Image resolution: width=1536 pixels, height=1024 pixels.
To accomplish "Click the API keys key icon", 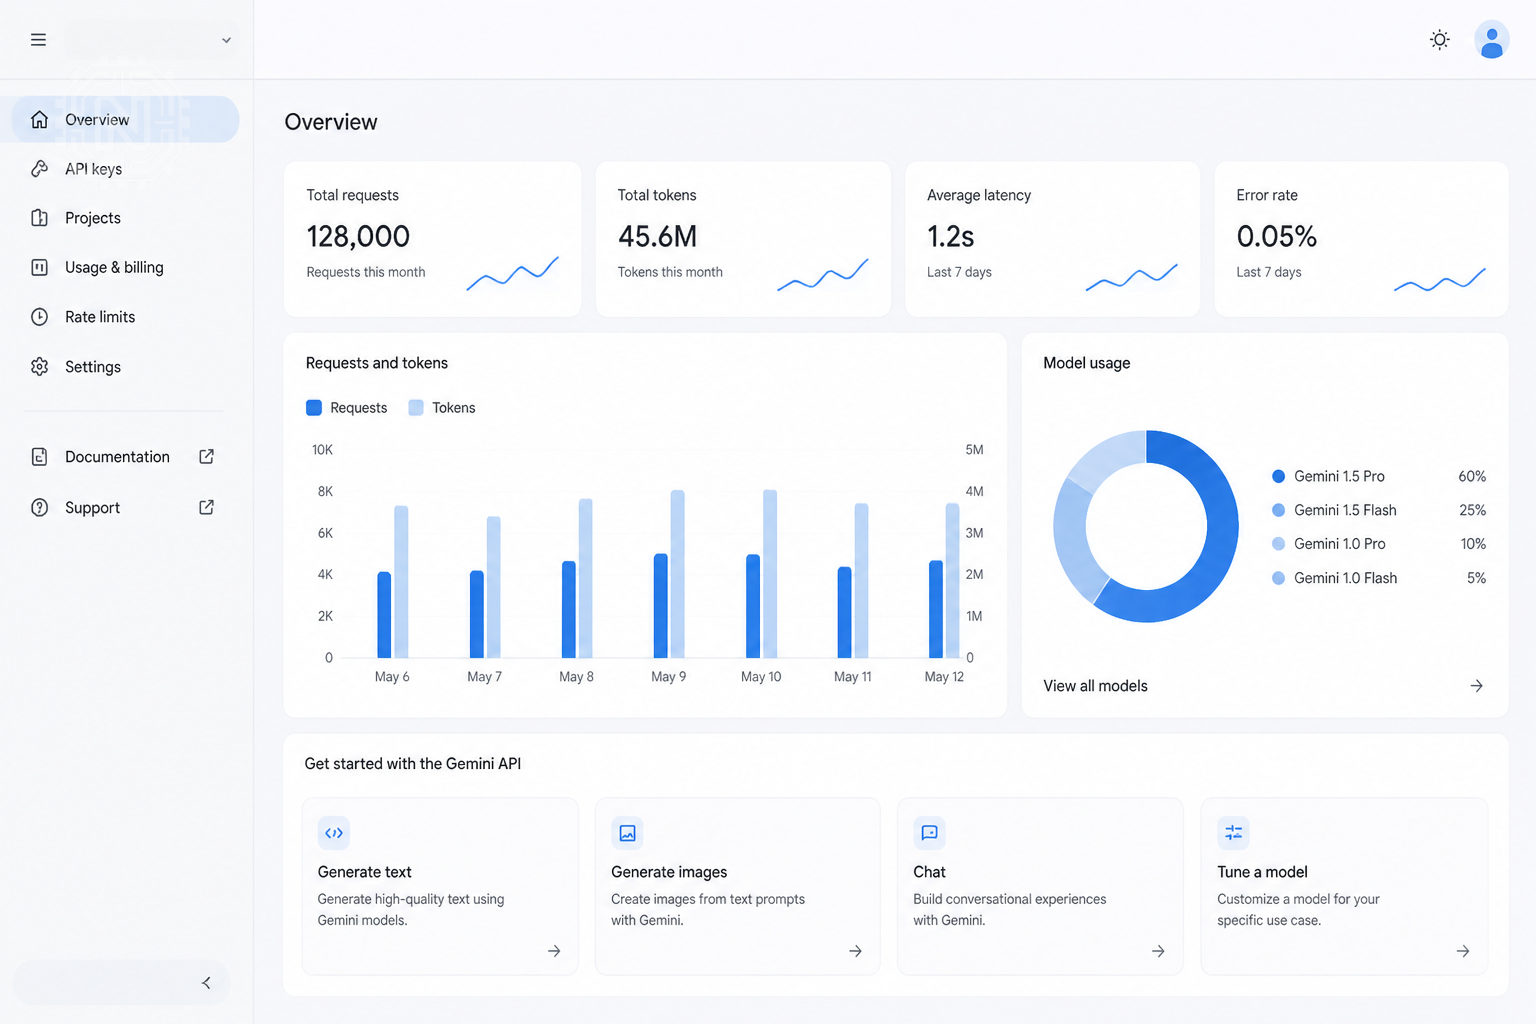I will [39, 169].
